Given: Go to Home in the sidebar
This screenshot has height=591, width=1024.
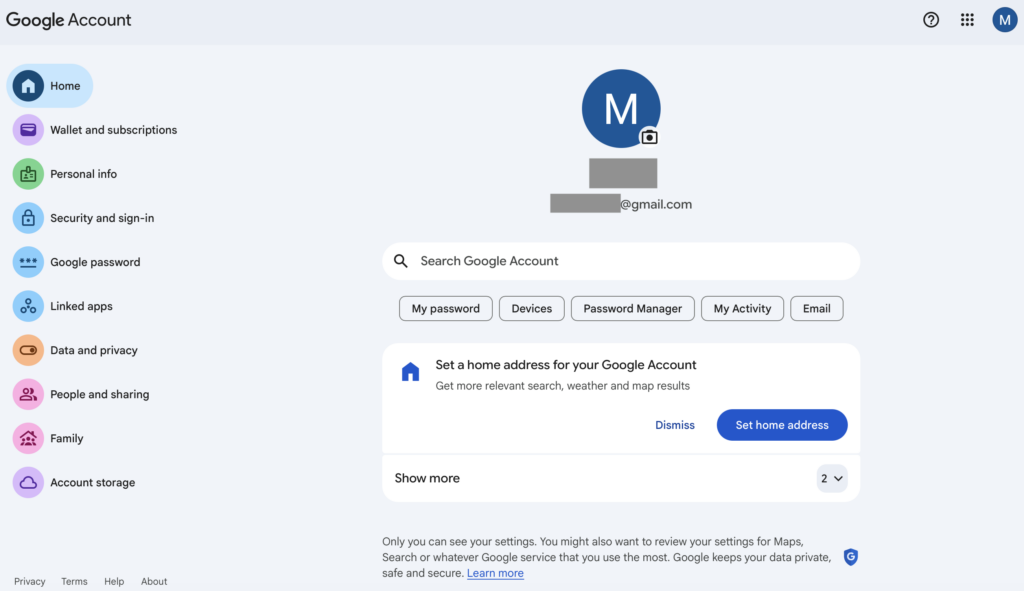Looking at the screenshot, I should [x=50, y=86].
